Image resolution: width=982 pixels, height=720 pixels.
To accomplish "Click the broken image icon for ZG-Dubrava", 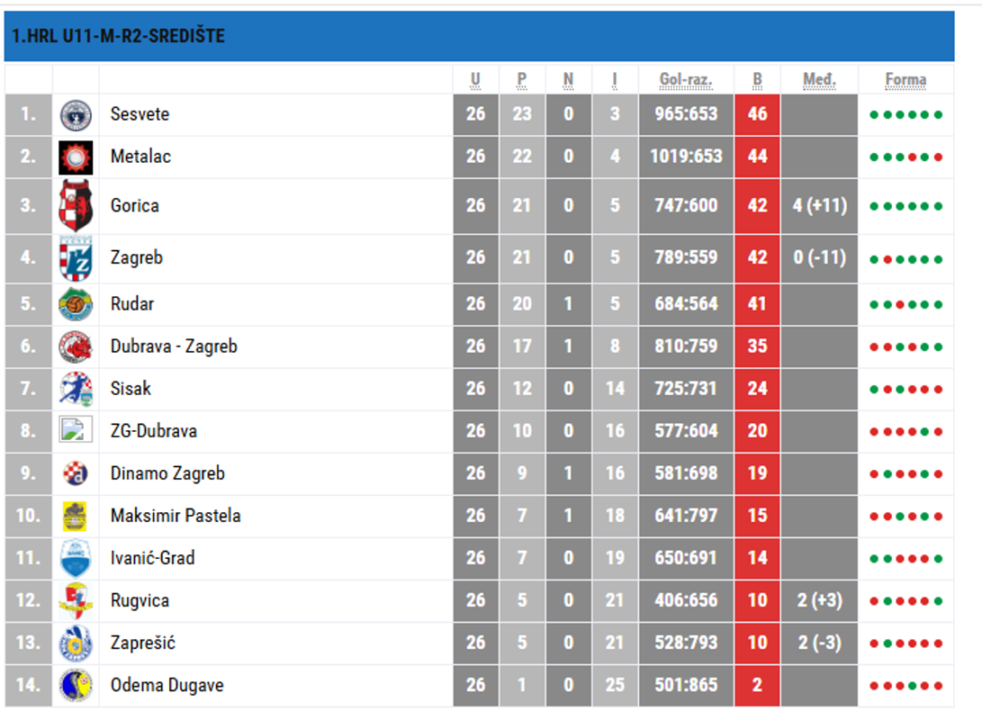I will (76, 431).
